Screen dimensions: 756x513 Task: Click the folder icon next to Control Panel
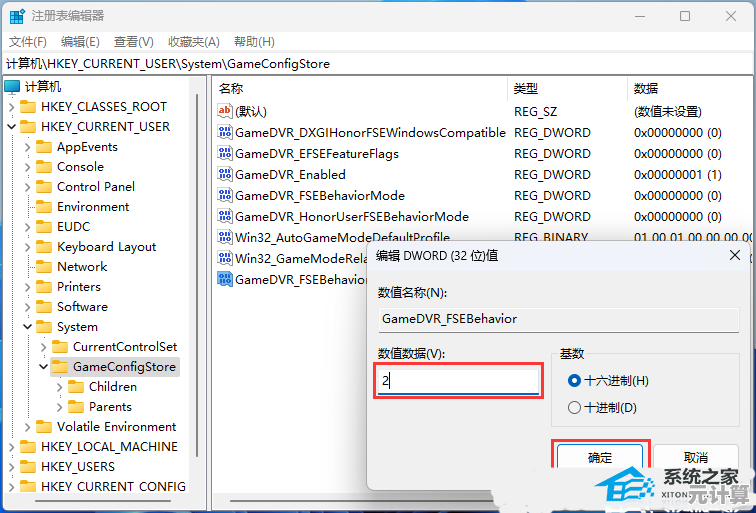[44, 187]
